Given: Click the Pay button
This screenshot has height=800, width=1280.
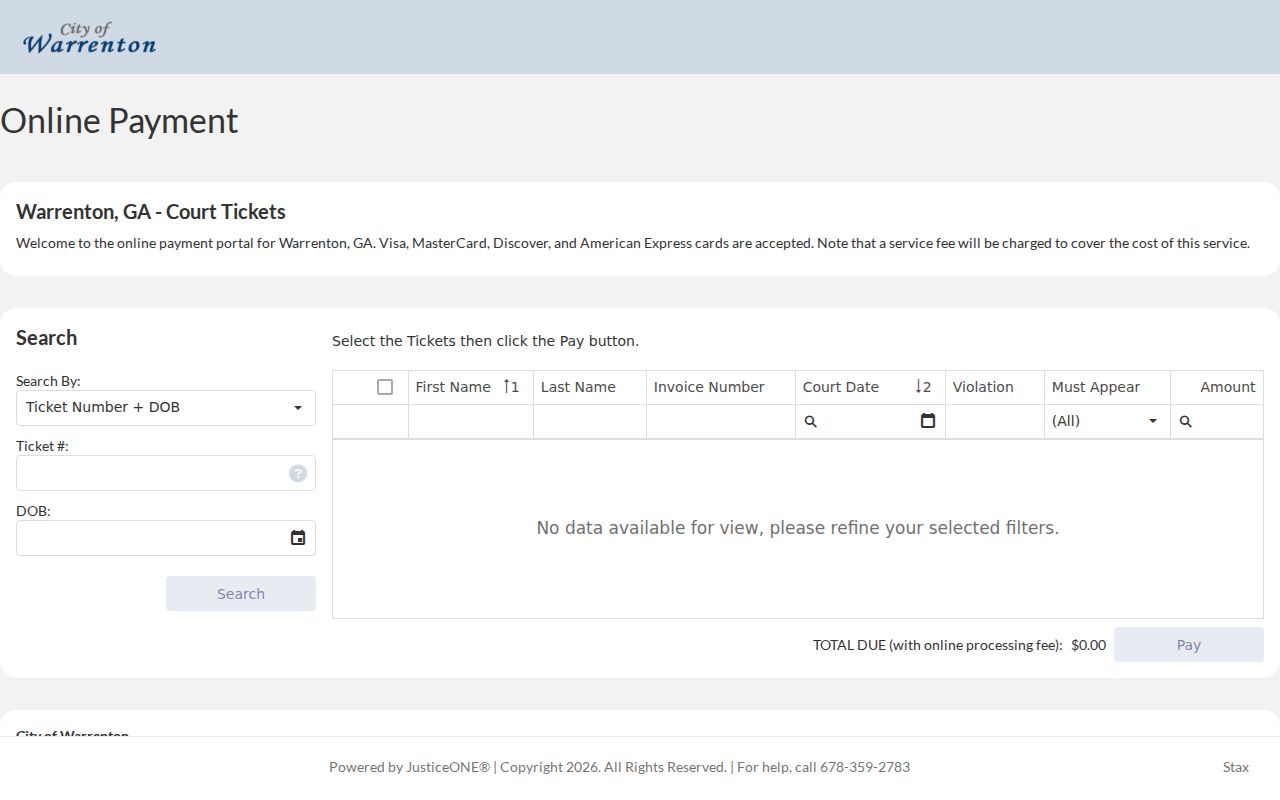Looking at the screenshot, I should pyautogui.click(x=1189, y=645).
